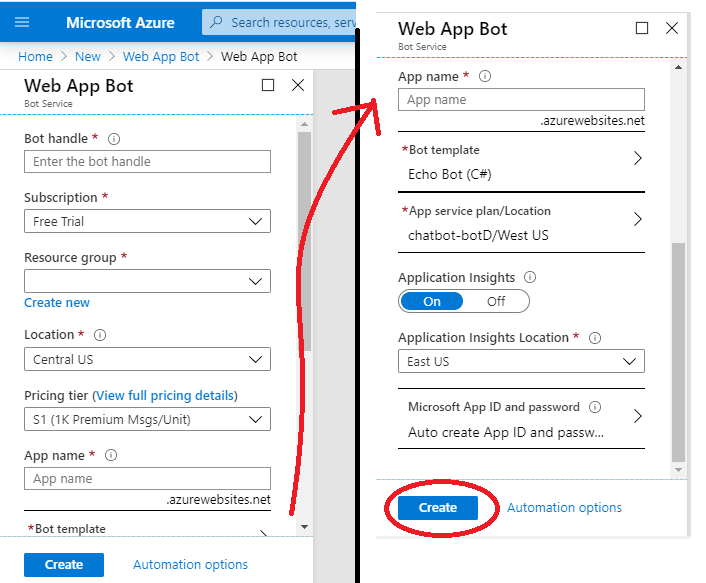The height and width of the screenshot is (583, 706).
Task: Click info icon for Application Insights Location
Action: click(x=596, y=338)
